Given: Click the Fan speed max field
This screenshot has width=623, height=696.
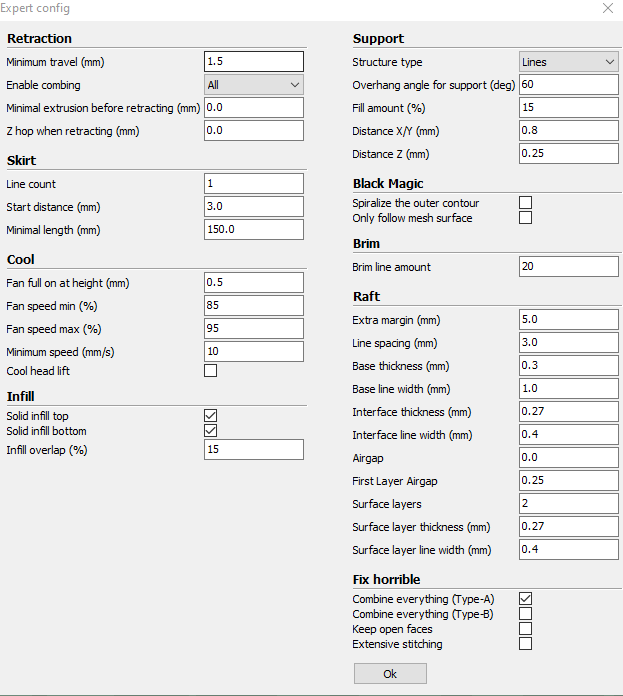Looking at the screenshot, I should (x=253, y=329).
